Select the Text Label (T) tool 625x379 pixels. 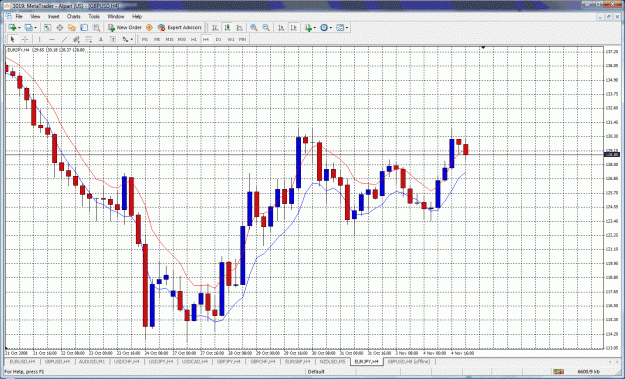[113, 39]
